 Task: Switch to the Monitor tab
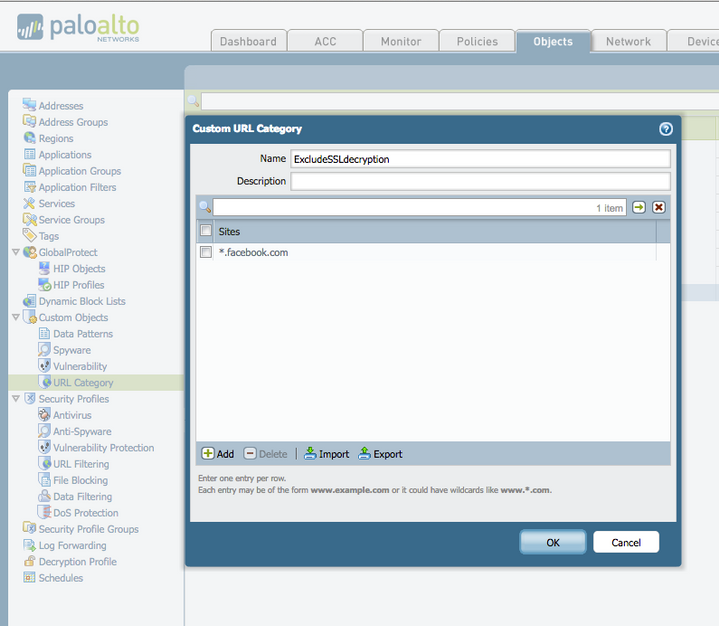point(401,41)
